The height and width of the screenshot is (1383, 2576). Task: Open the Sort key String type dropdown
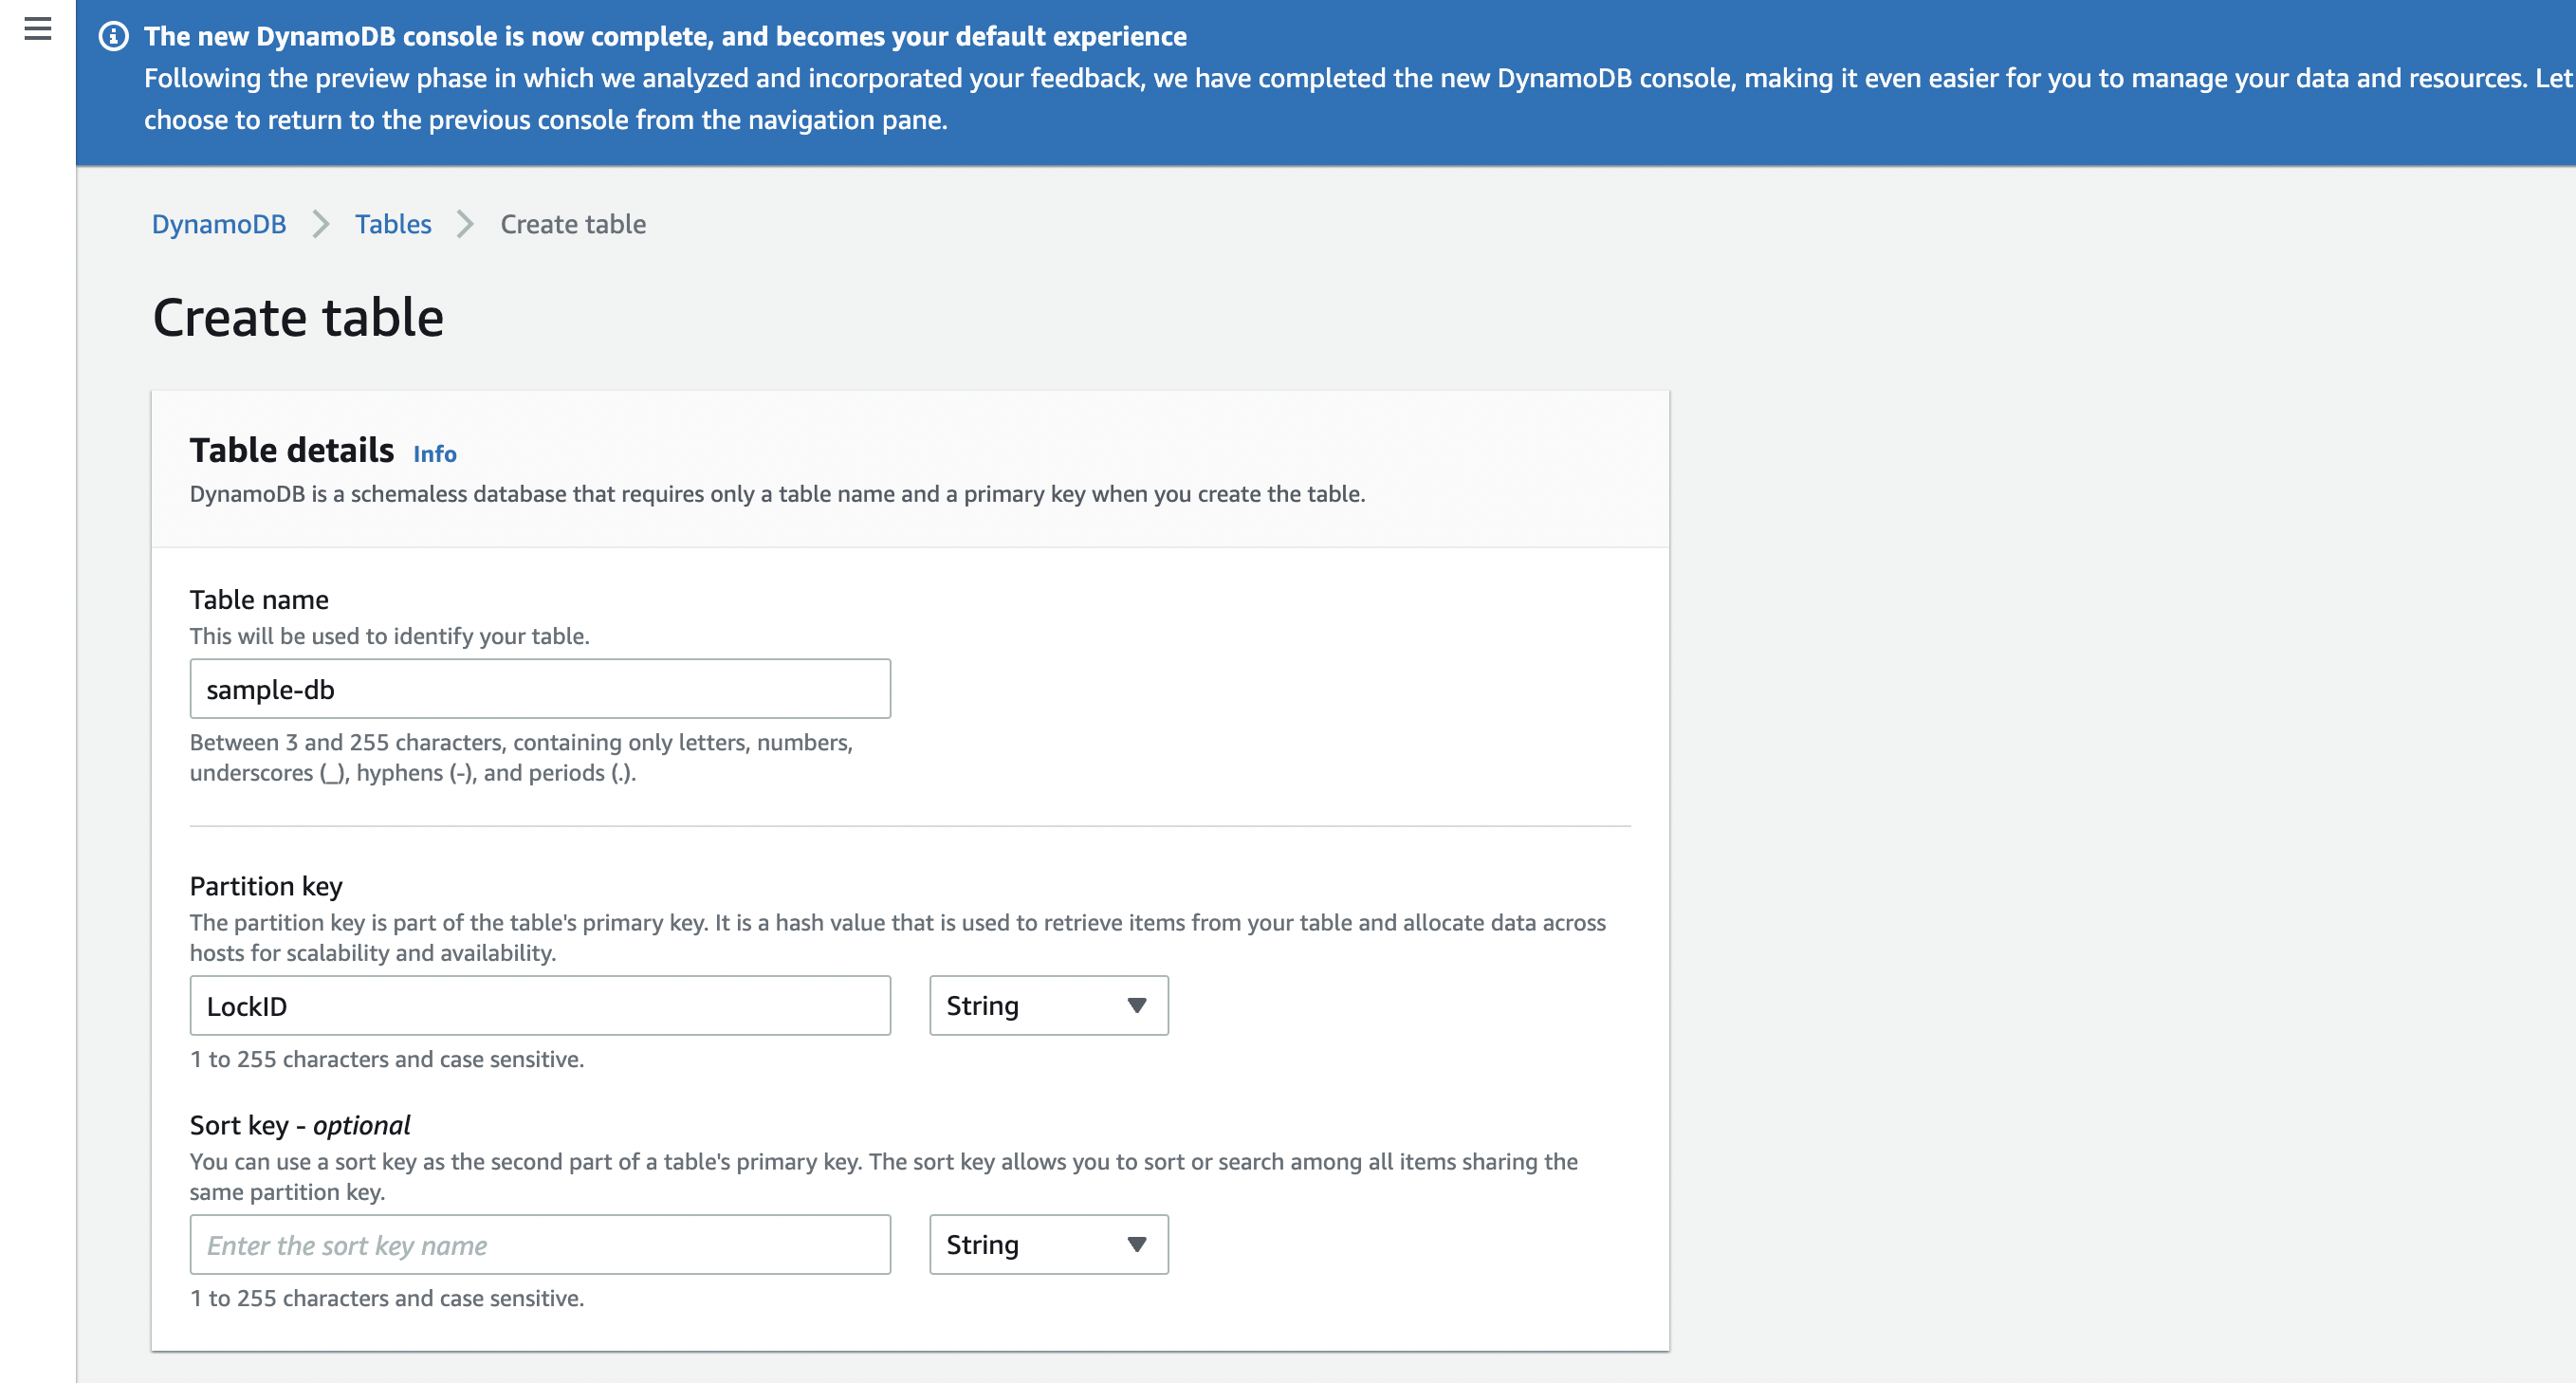pyautogui.click(x=1049, y=1245)
